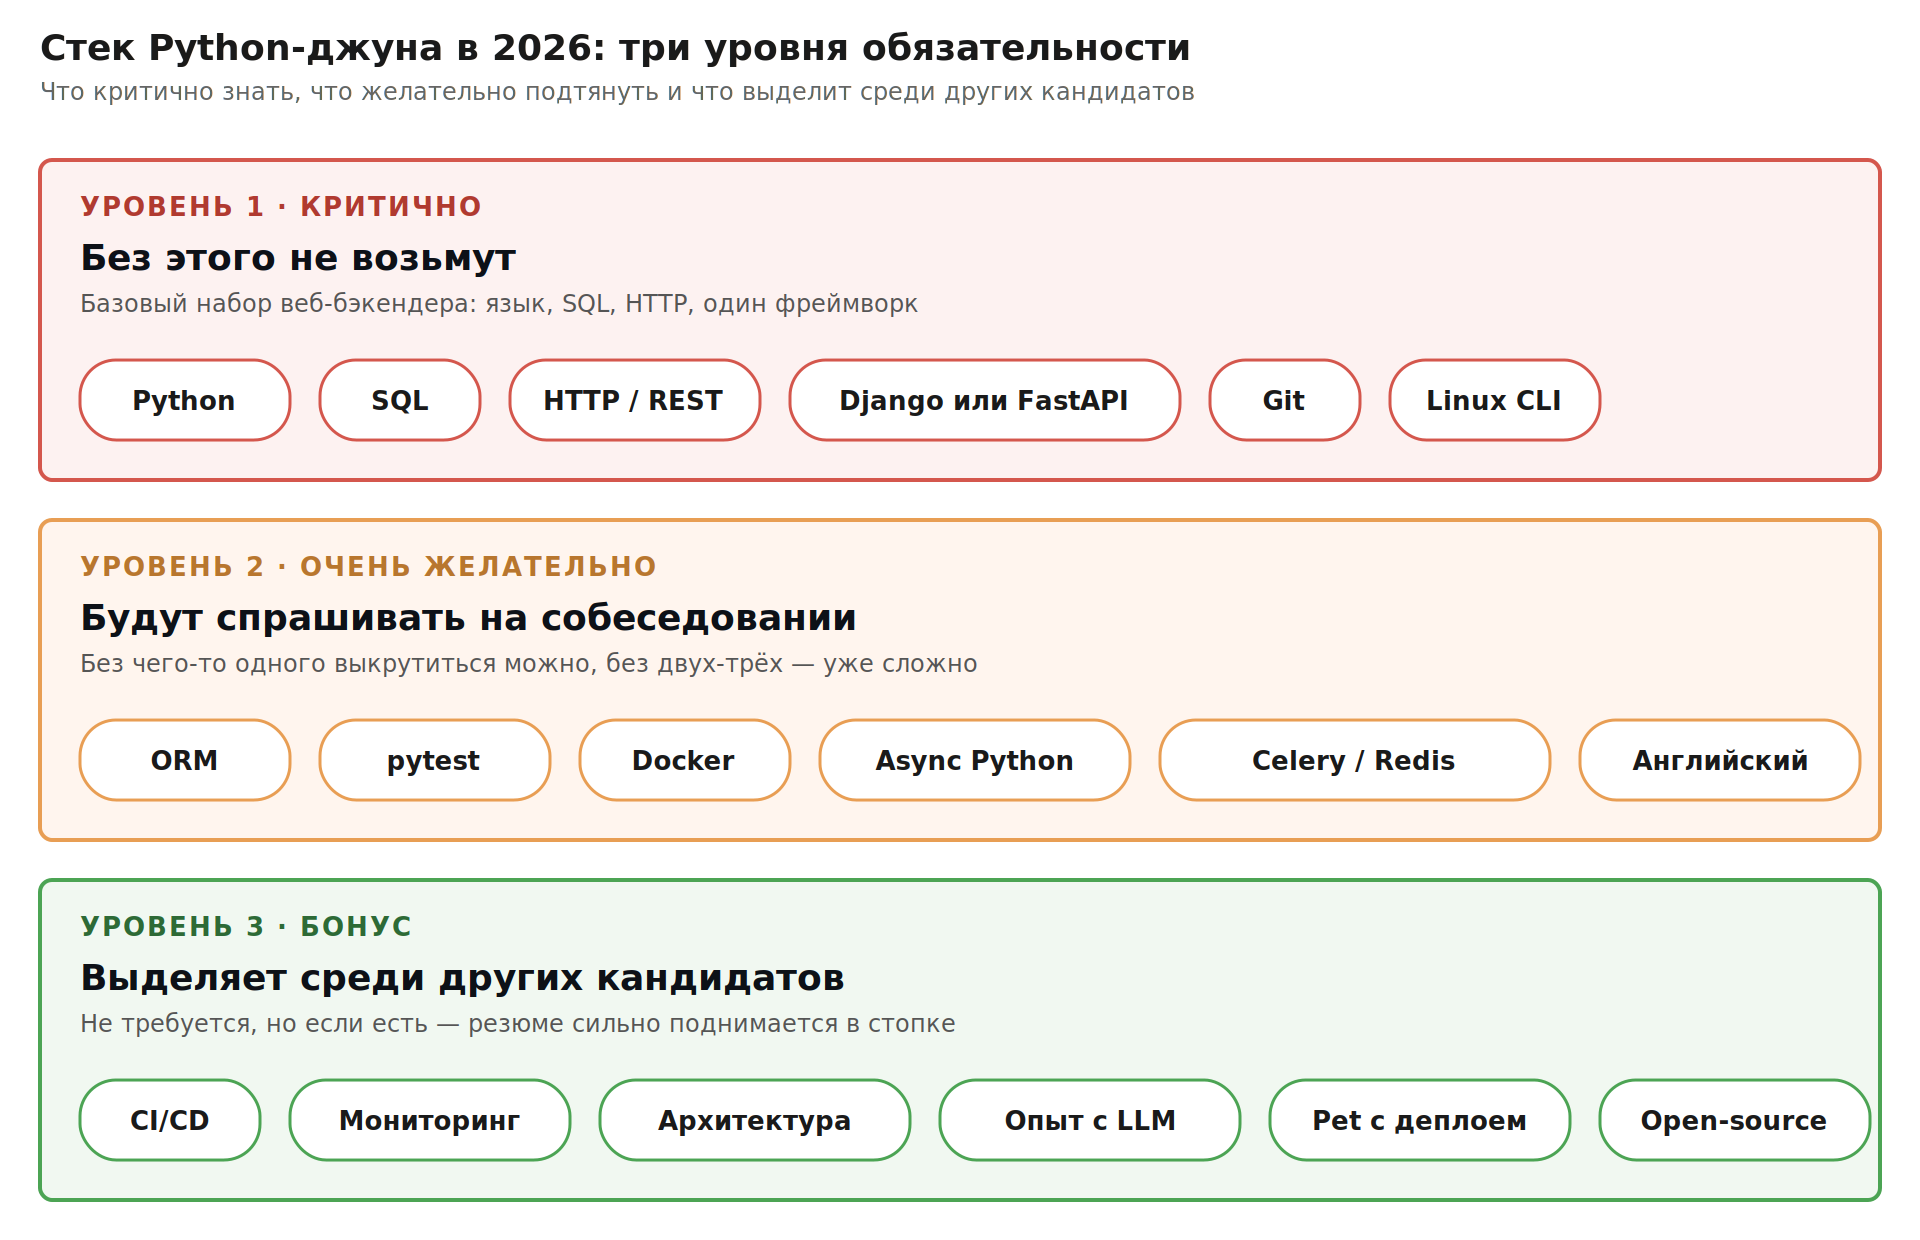
Task: Click text 'Не требуется, но если есть'
Action: click(254, 1024)
